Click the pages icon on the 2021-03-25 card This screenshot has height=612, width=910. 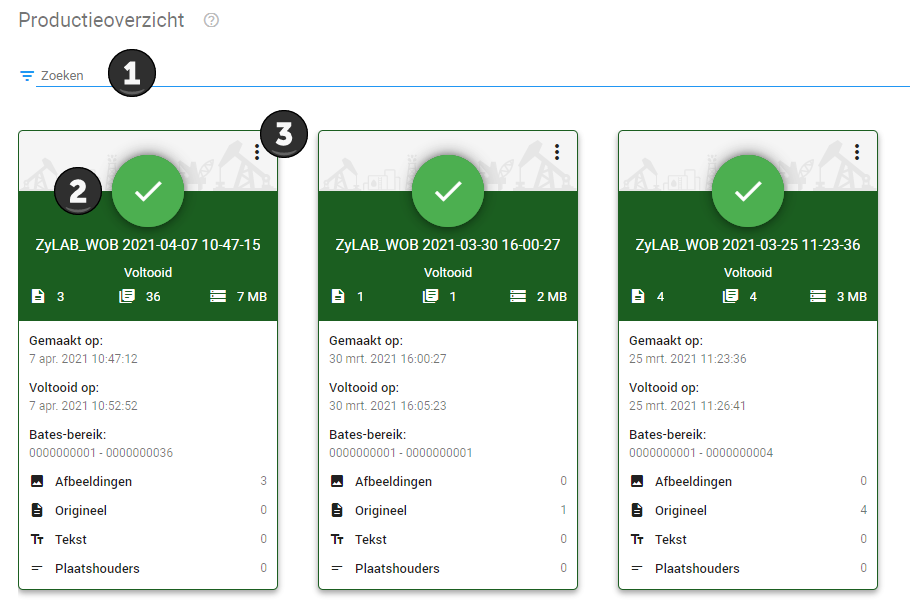(731, 296)
